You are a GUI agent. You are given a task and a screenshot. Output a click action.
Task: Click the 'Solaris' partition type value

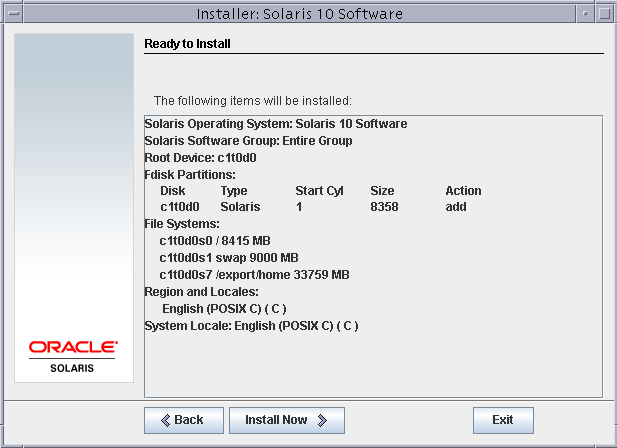[240, 207]
